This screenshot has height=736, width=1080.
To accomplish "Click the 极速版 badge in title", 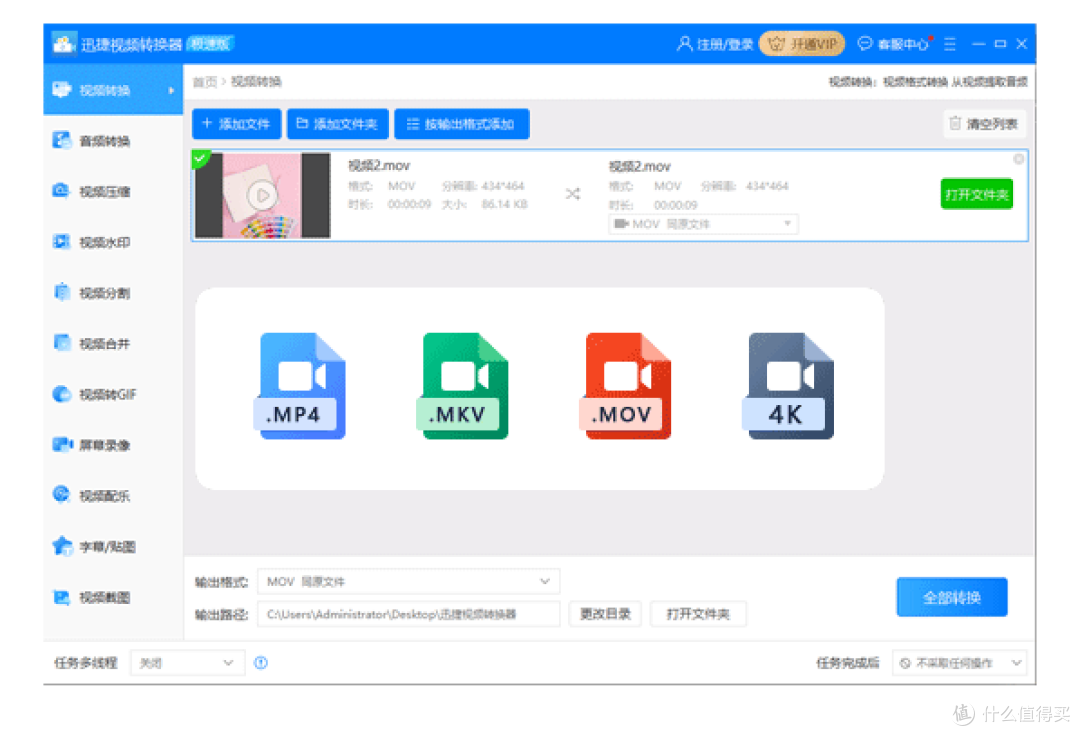I will click(x=211, y=44).
